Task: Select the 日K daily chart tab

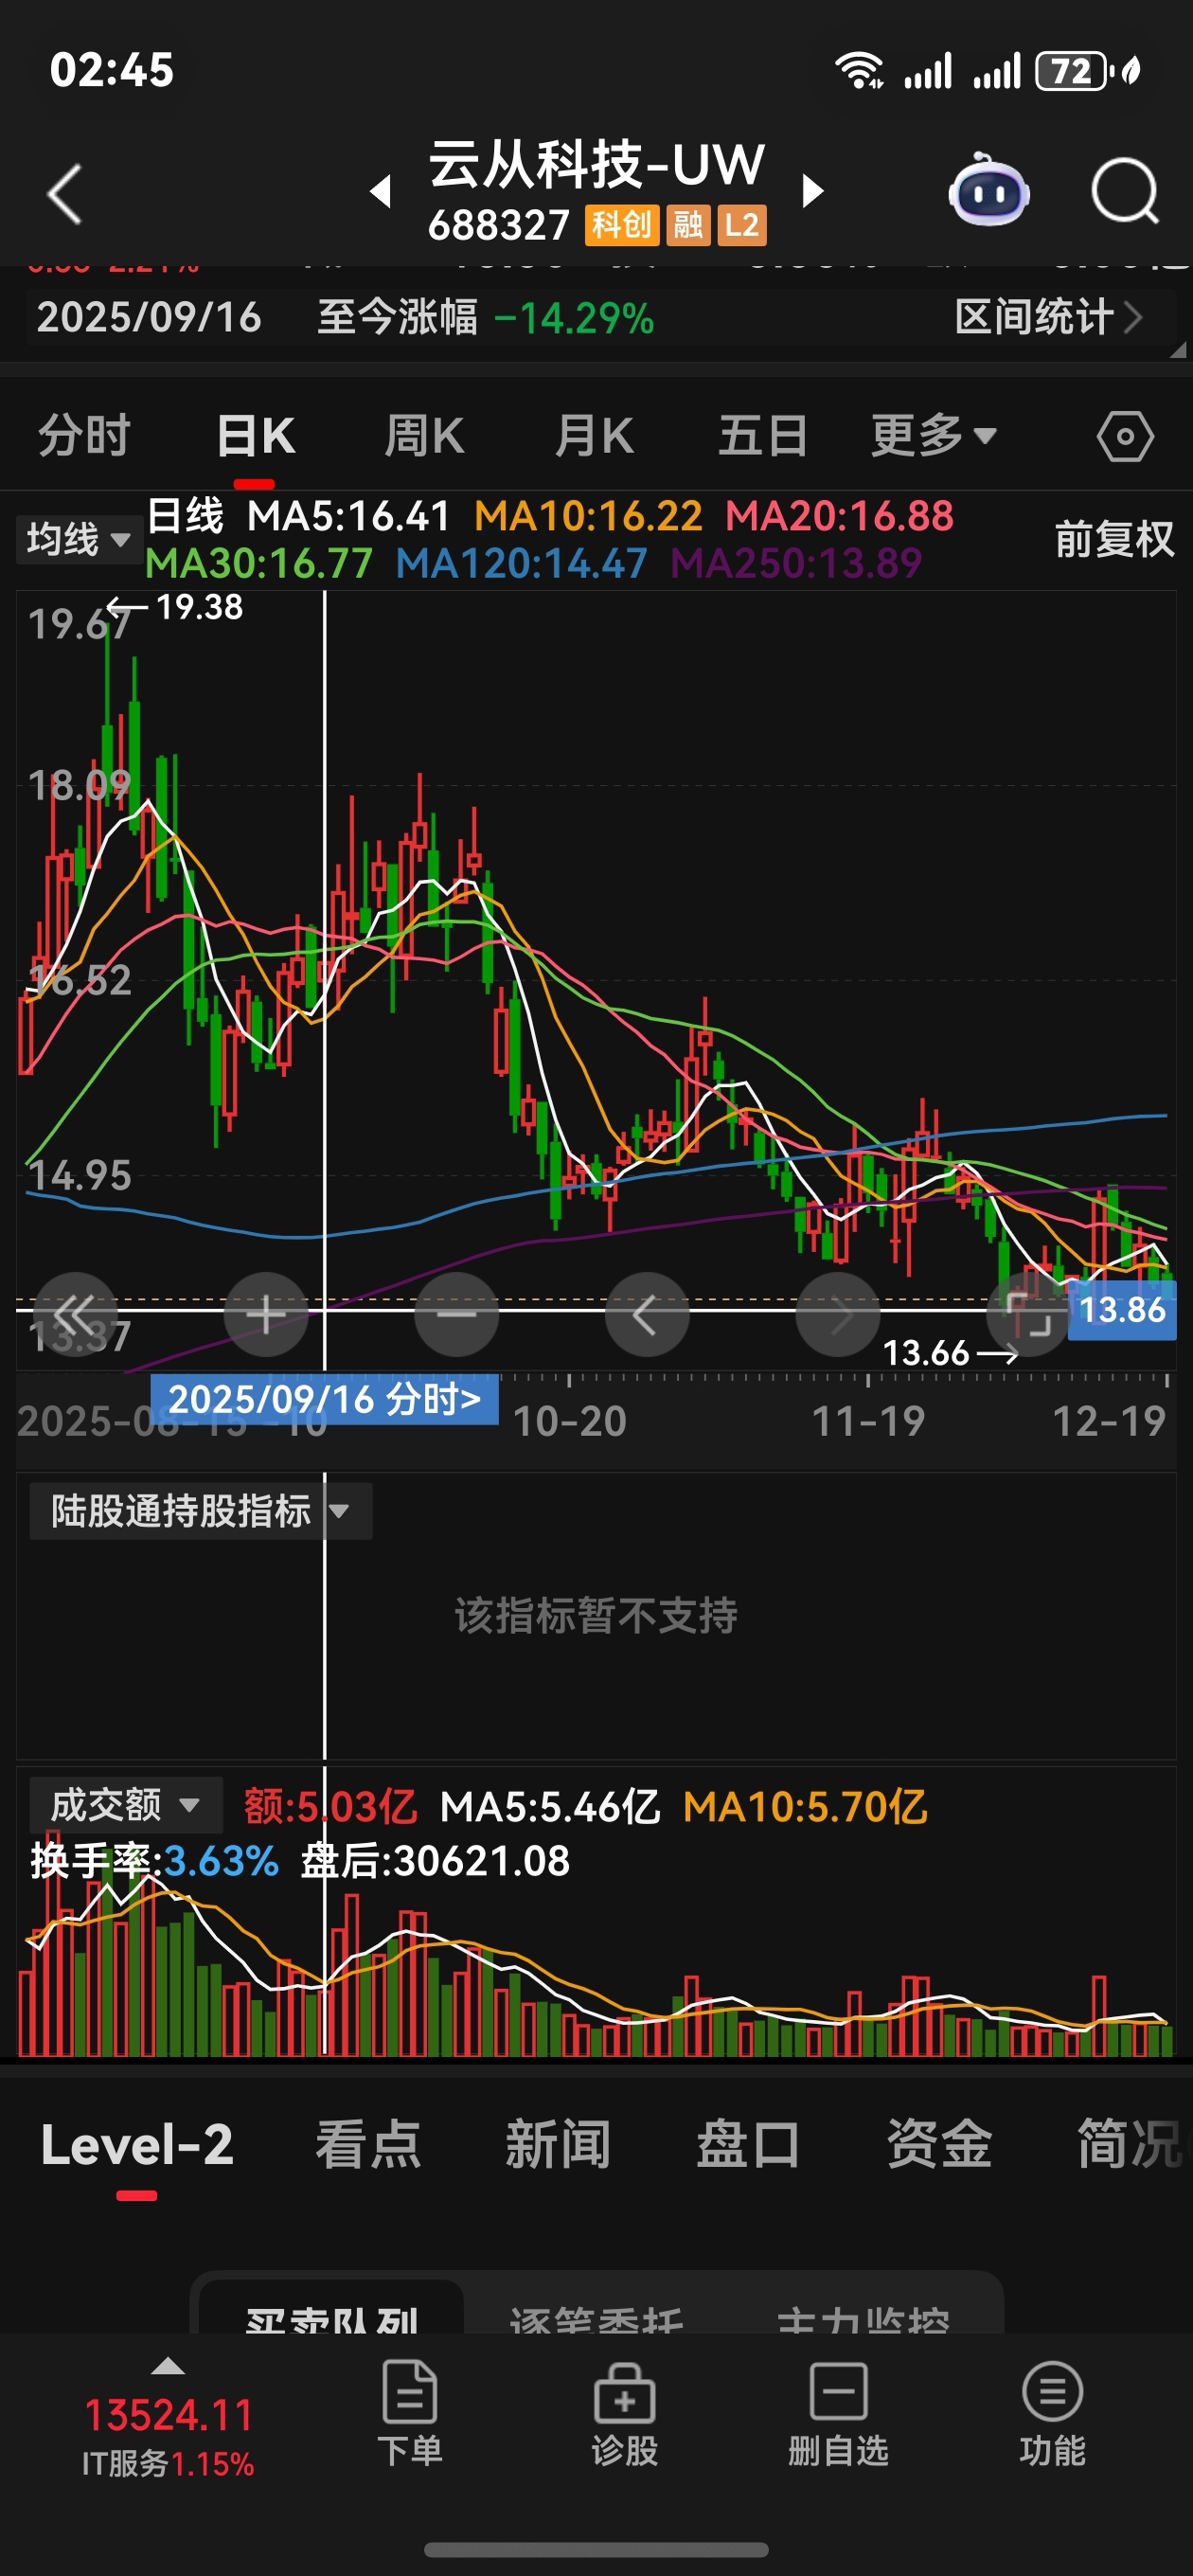Action: point(255,436)
